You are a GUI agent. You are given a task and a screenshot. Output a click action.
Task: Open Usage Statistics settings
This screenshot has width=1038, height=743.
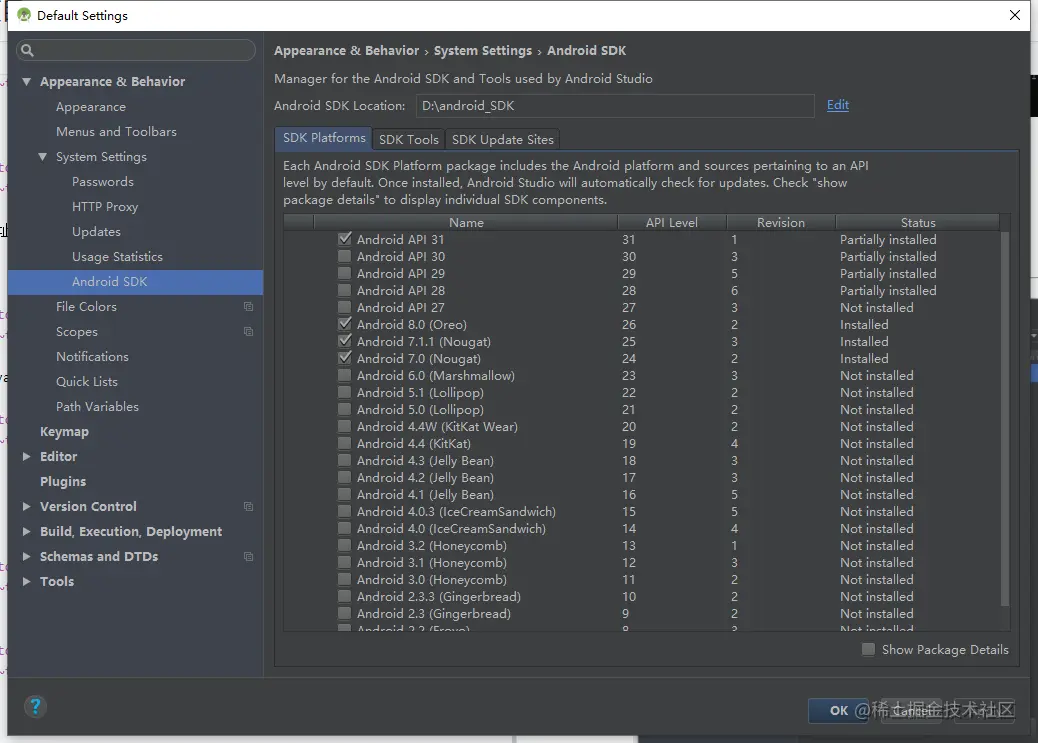coord(117,257)
